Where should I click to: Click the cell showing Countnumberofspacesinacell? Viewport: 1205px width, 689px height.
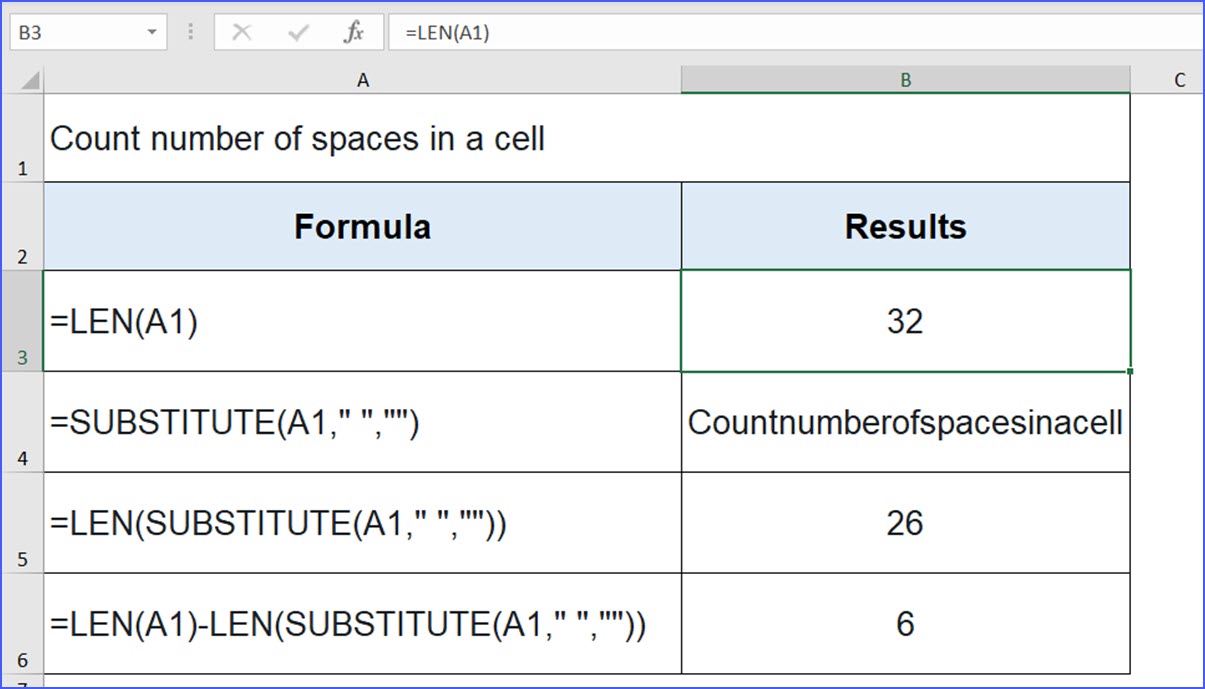click(905, 422)
